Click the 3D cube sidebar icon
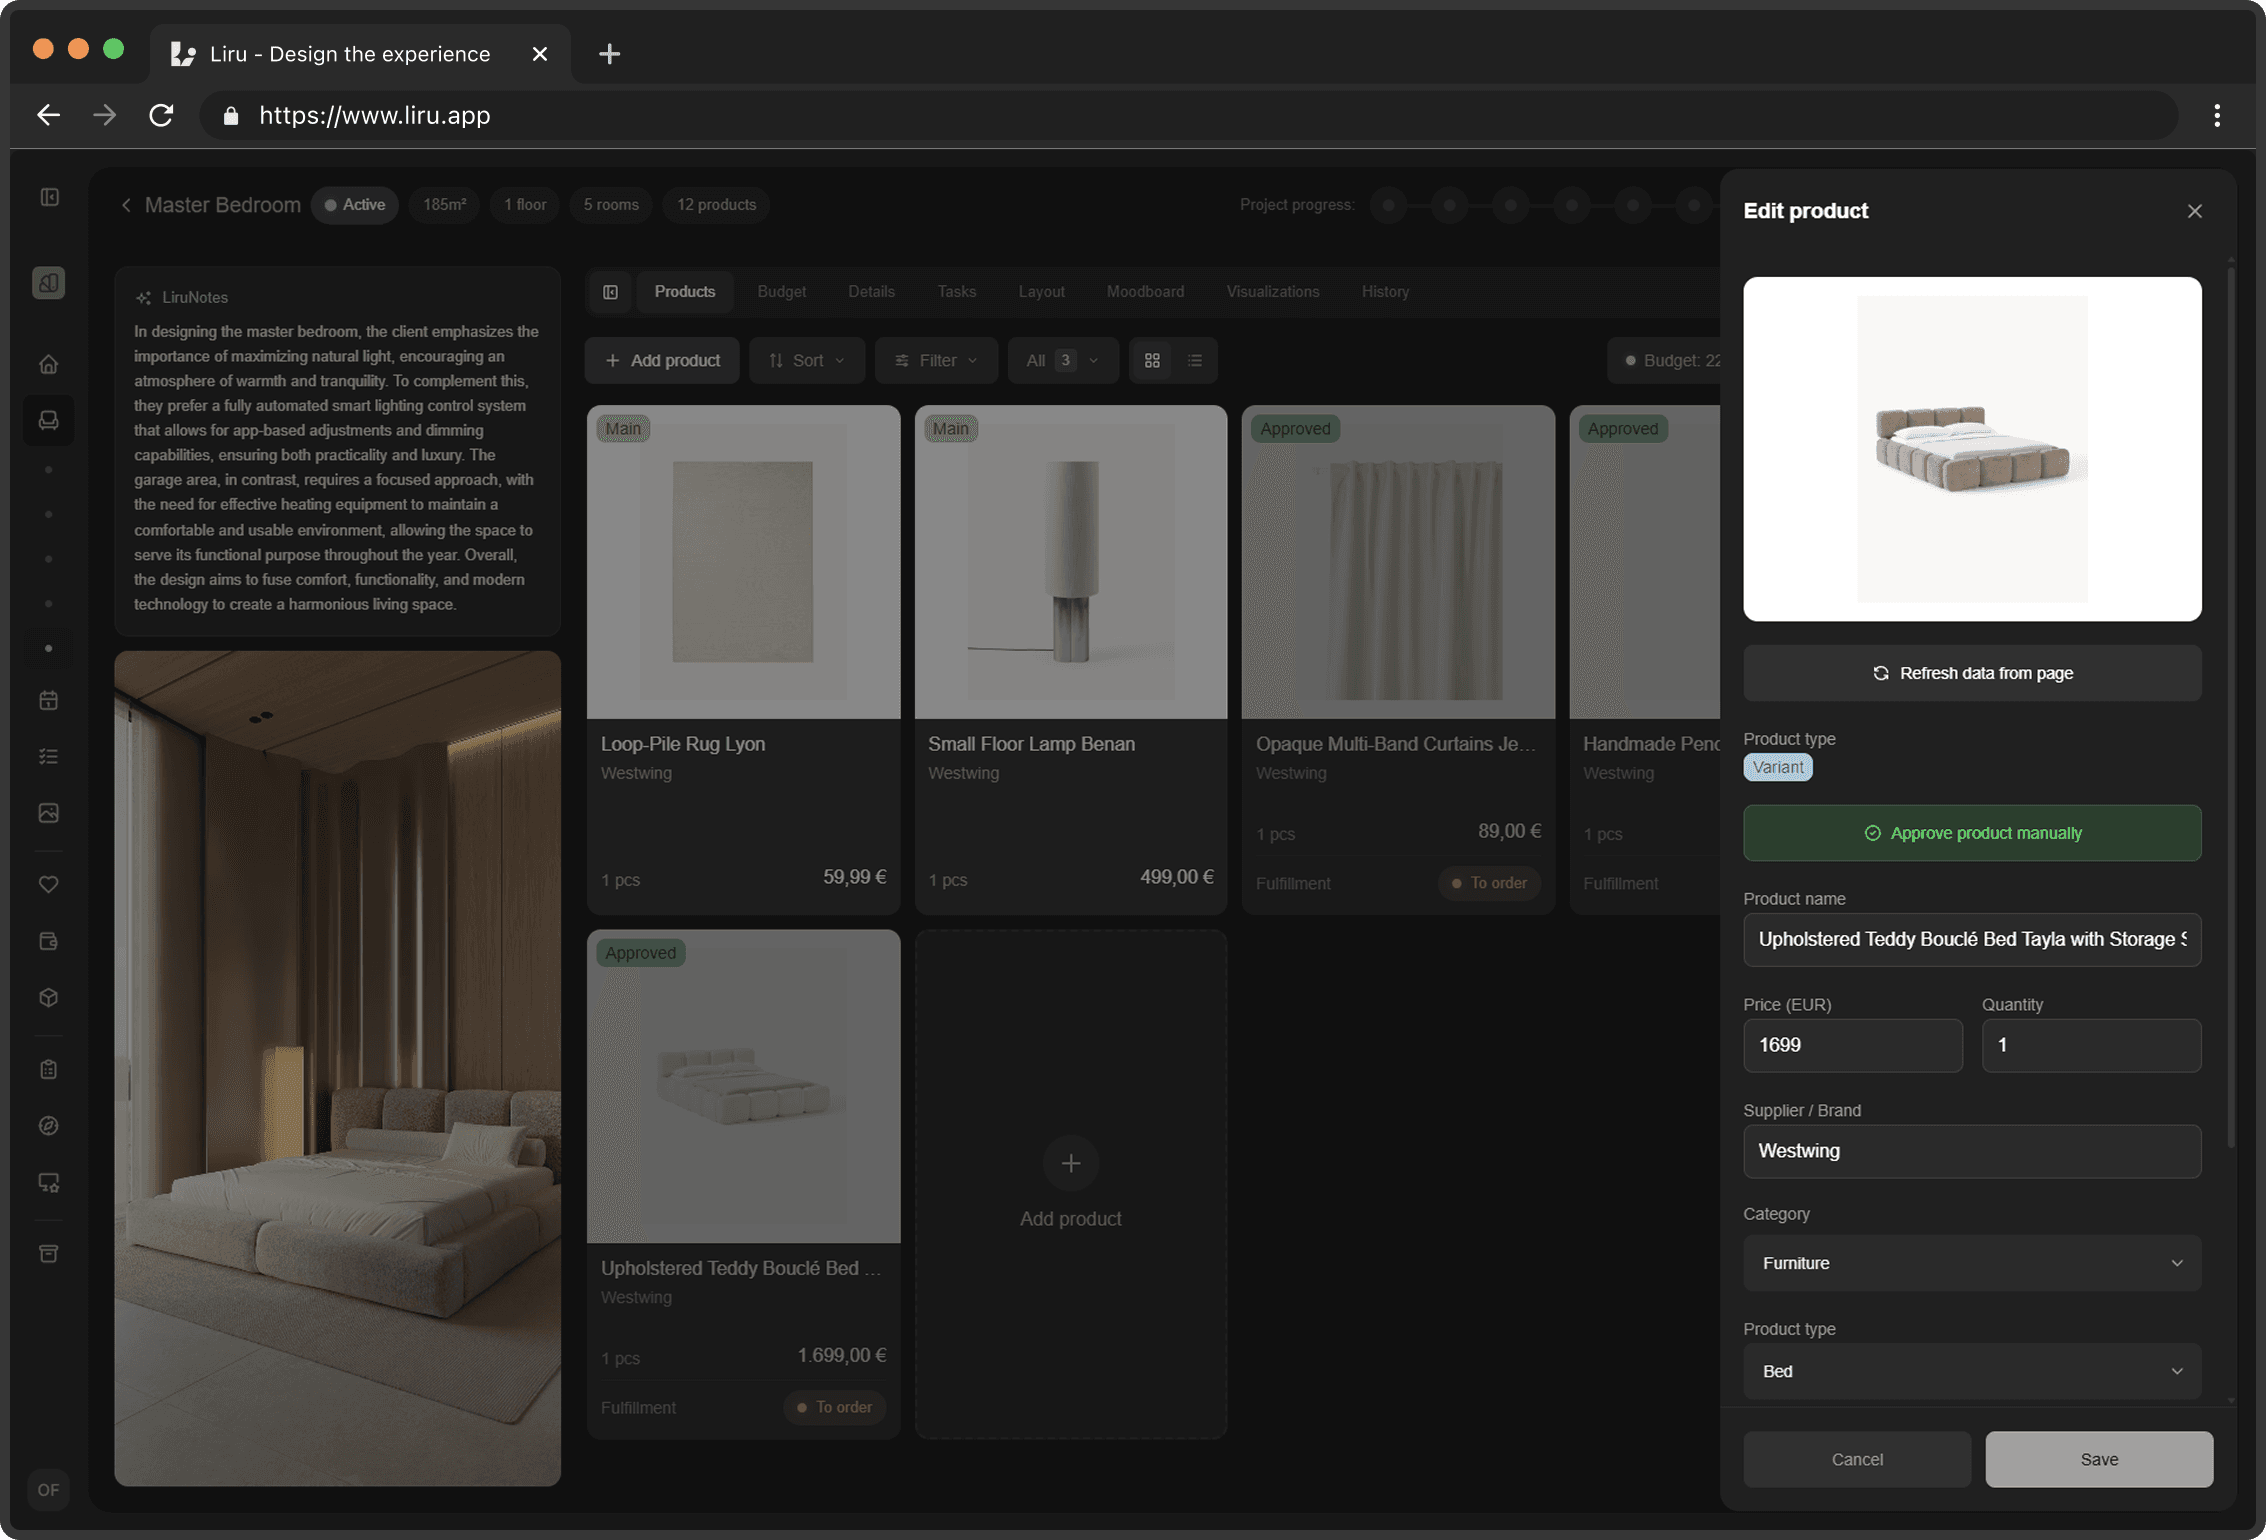Screen dimensions: 2266x1540 (x=48, y=998)
